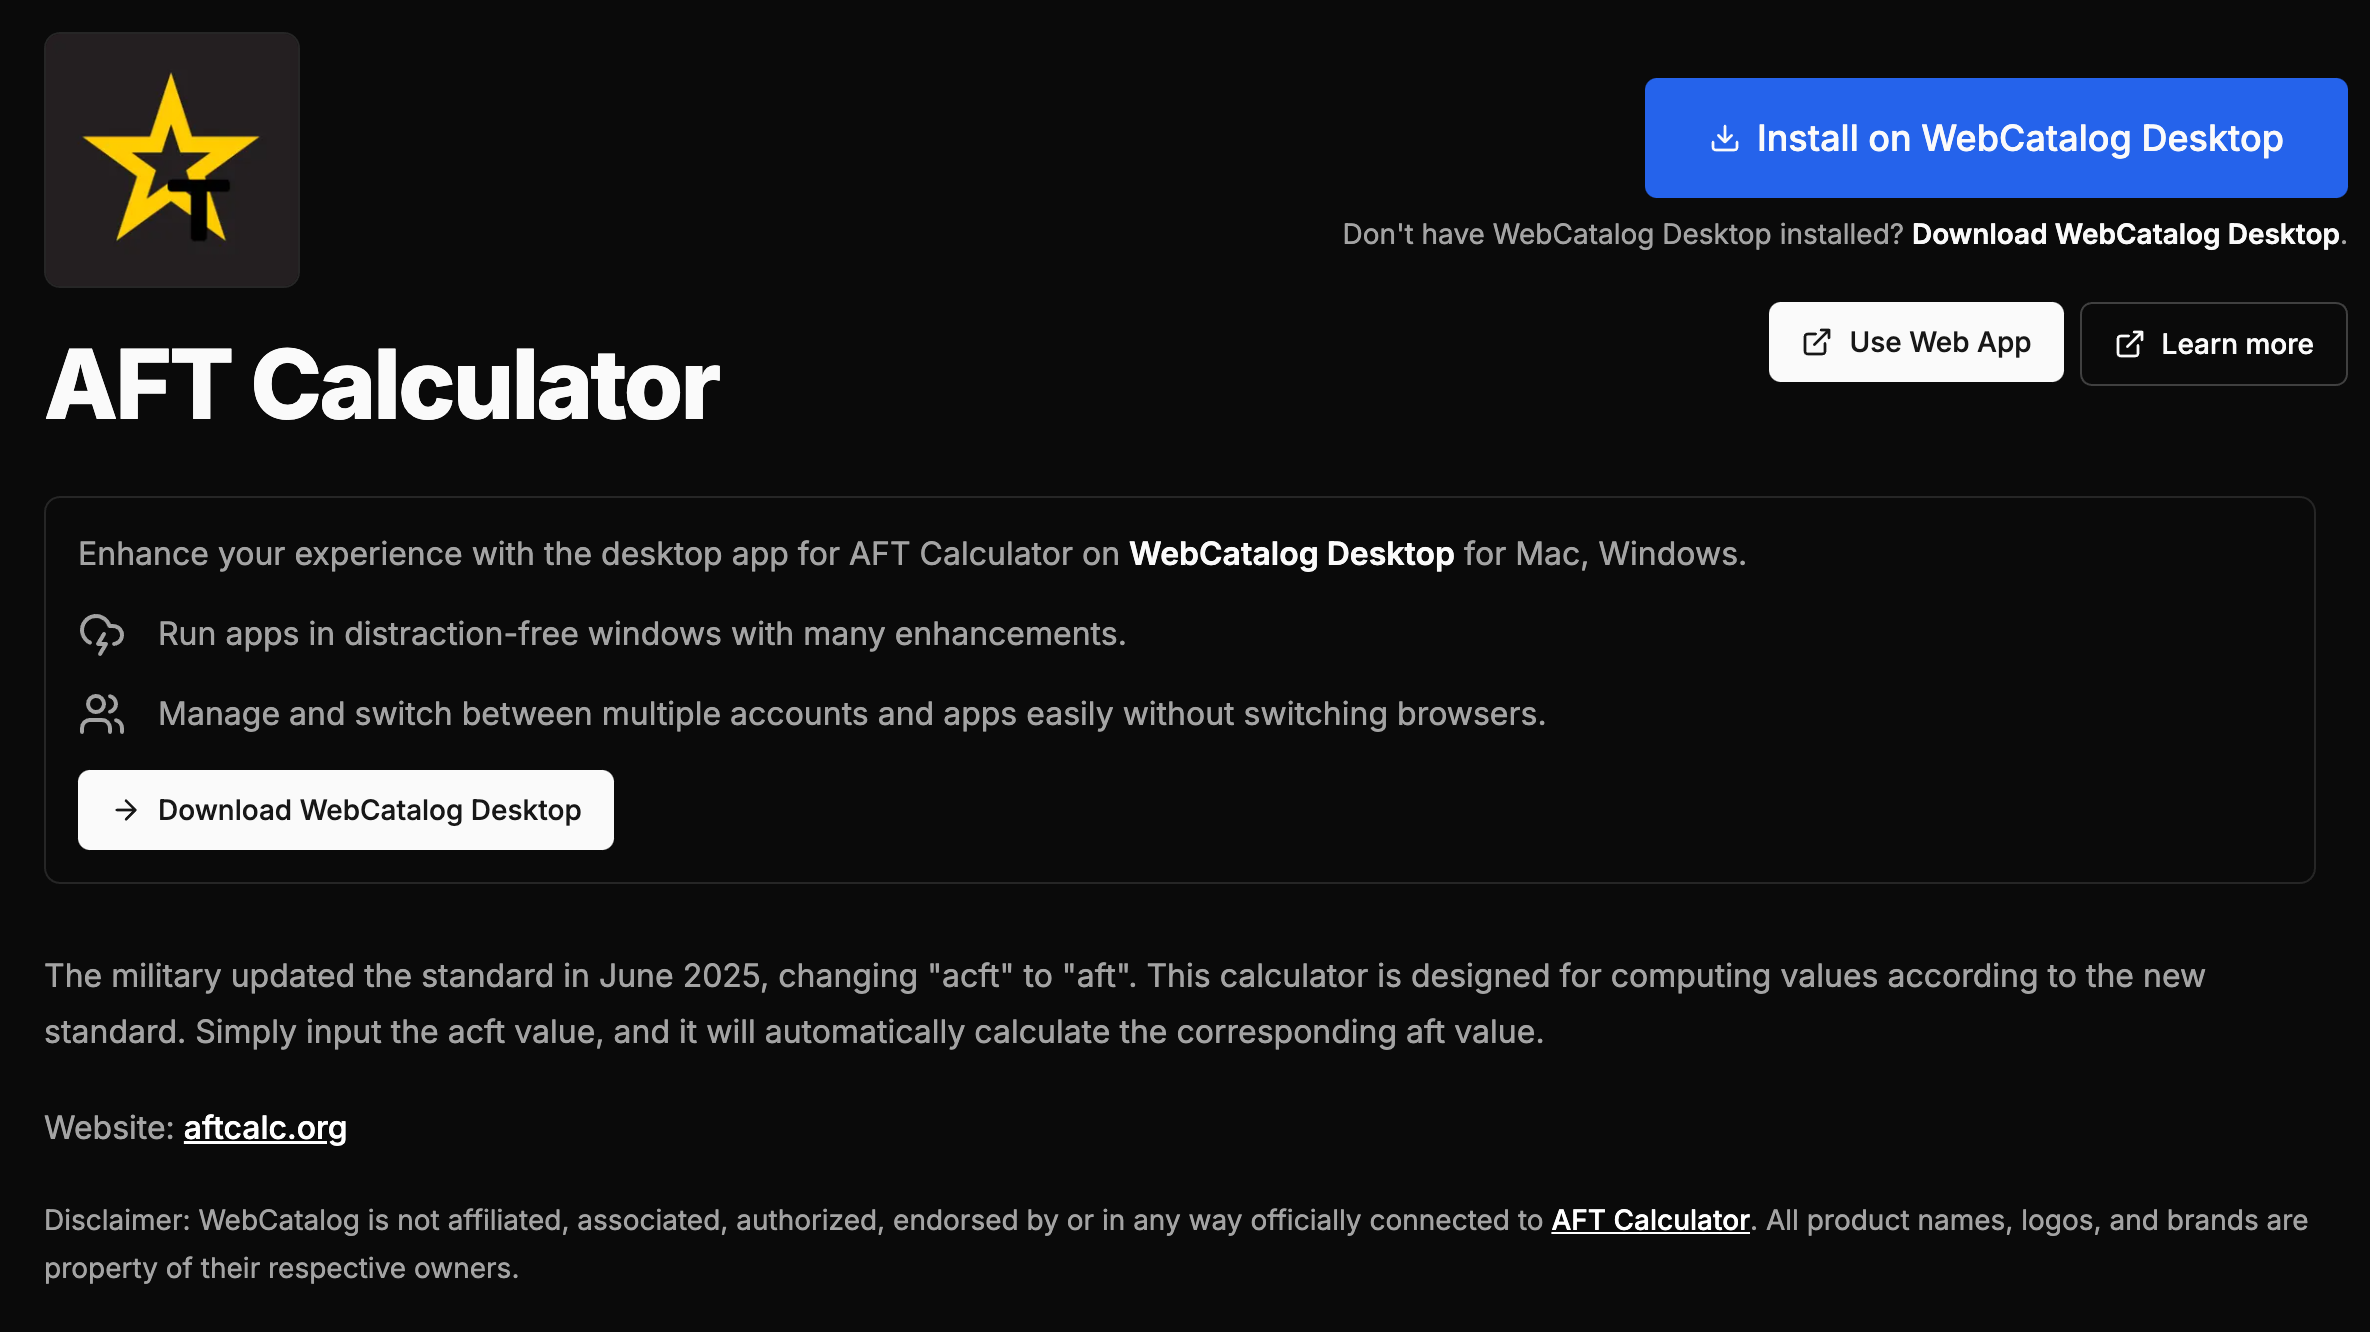Open the AFT Calculator link in the disclaimer
The height and width of the screenshot is (1332, 2370).
click(x=1650, y=1220)
